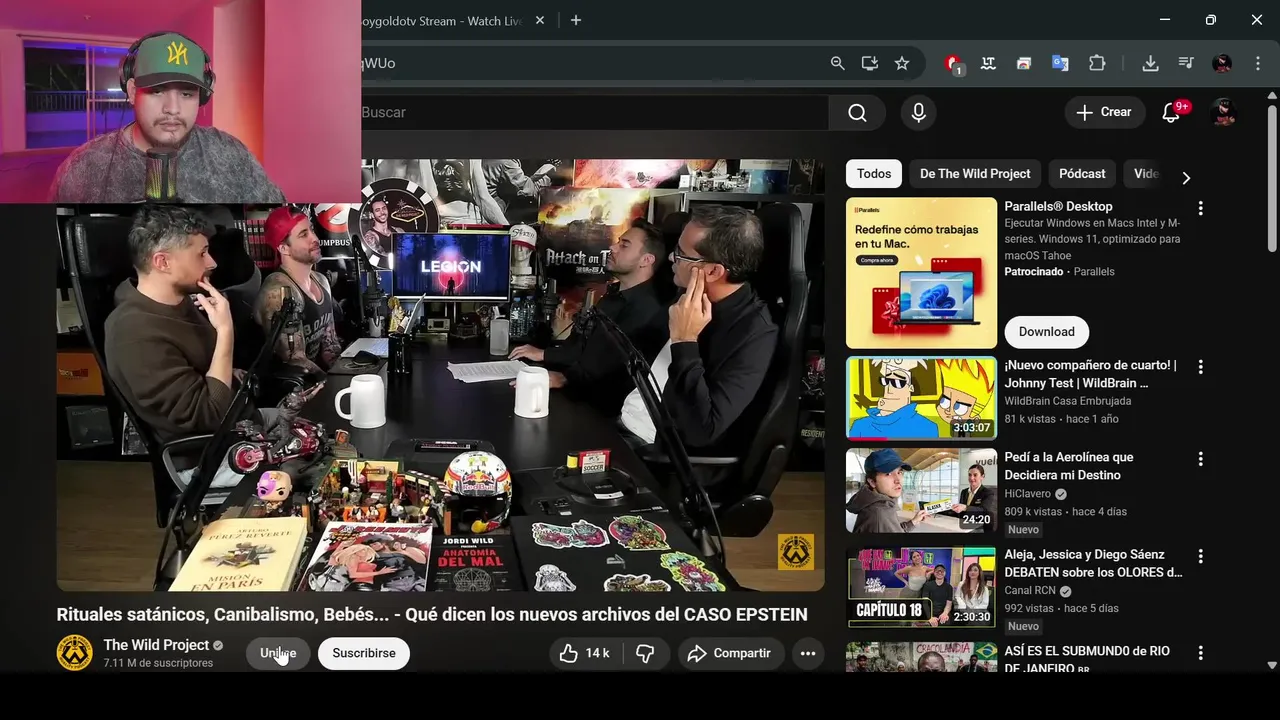Open the Parallels Desktop ad thumbnail
The height and width of the screenshot is (720, 1280).
coord(921,273)
